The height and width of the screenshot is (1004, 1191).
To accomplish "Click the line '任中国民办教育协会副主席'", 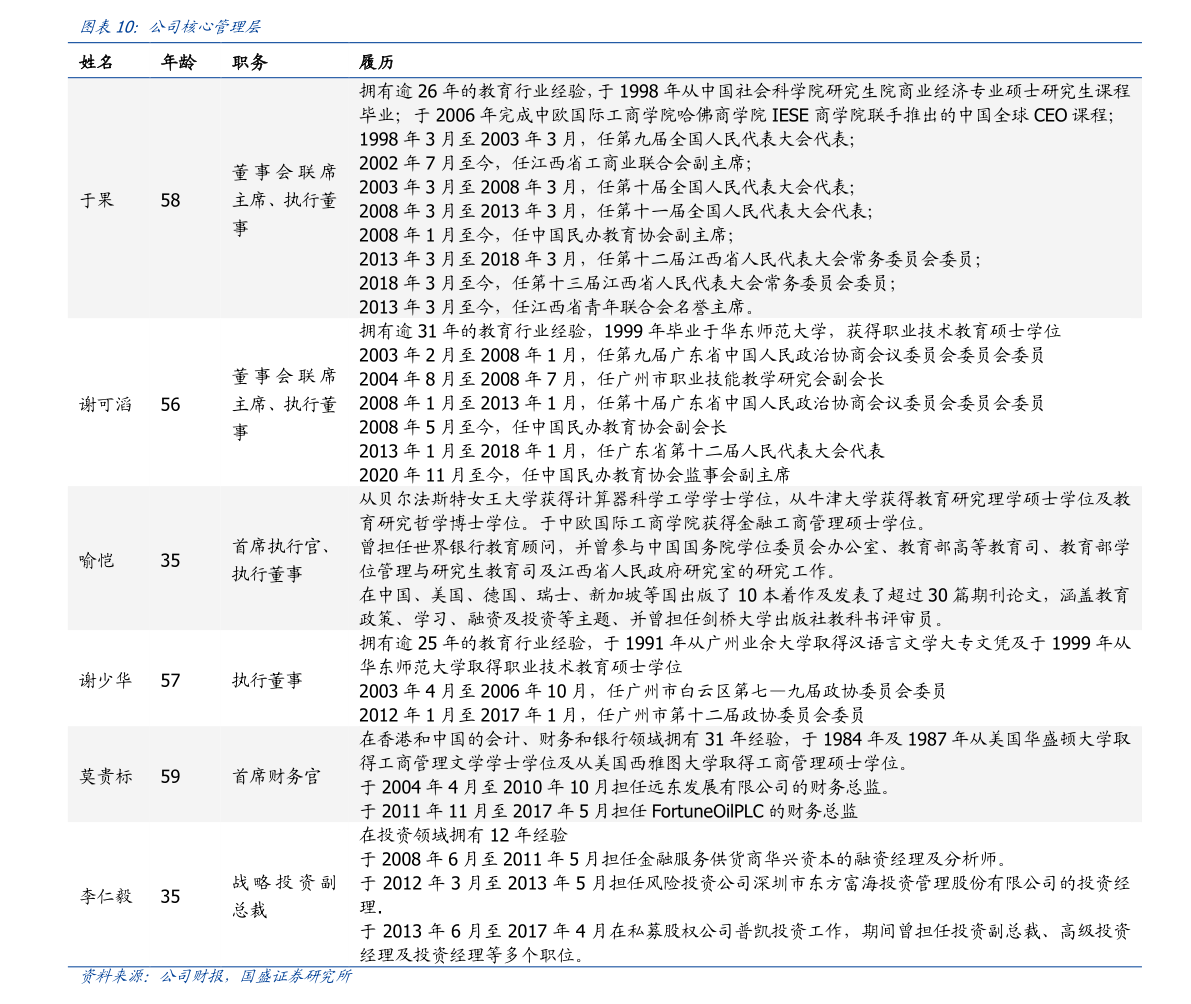I will pos(547,235).
